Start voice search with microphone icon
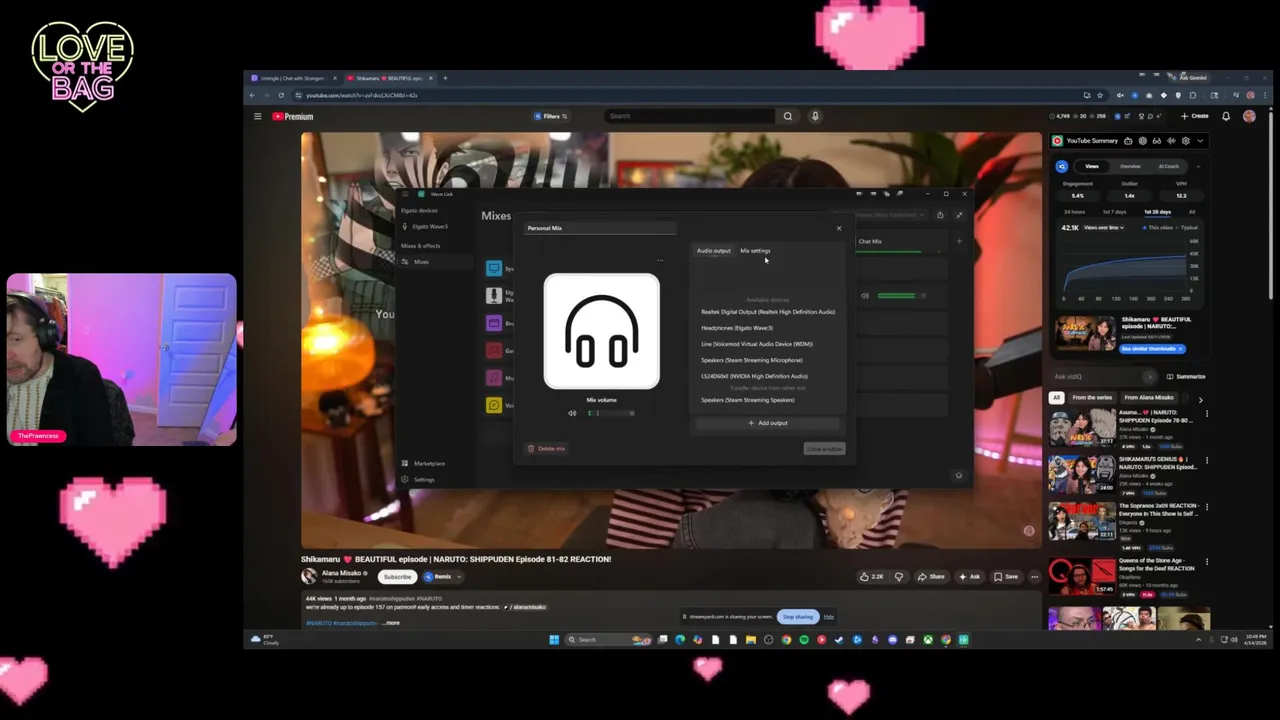This screenshot has width=1280, height=720. click(x=815, y=116)
